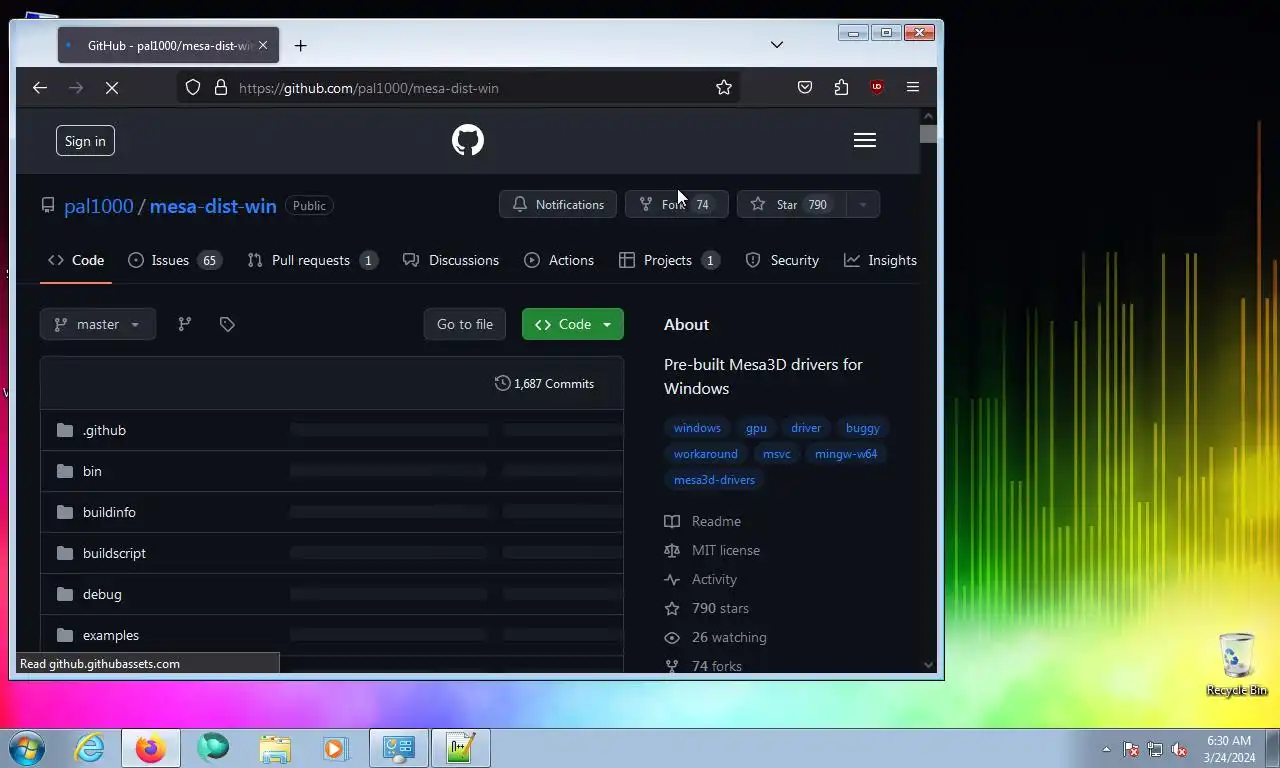
Task: Click the Sign in button
Action: pos(85,141)
